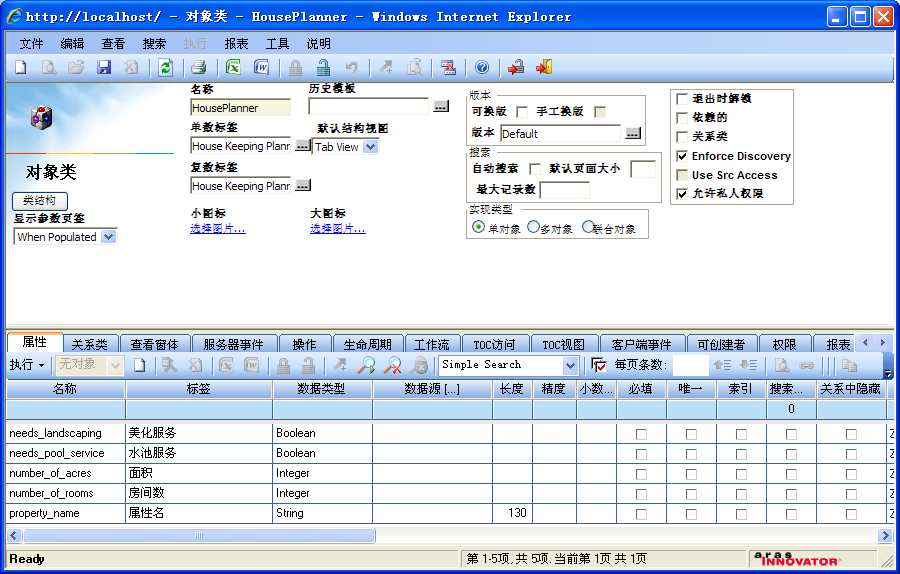Run search with the magnifier green arrow icon
This screenshot has height=574, width=900.
point(366,365)
